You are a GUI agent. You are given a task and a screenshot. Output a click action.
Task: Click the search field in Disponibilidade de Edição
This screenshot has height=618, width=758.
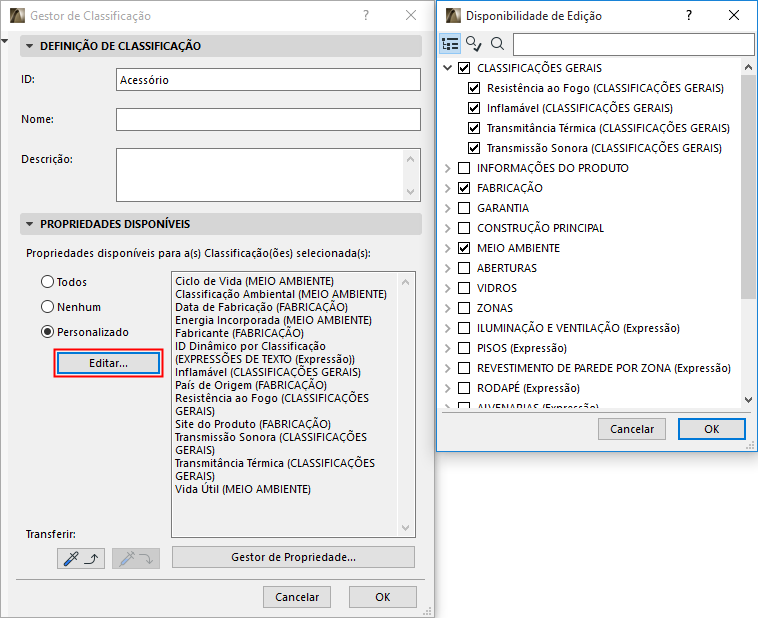633,44
